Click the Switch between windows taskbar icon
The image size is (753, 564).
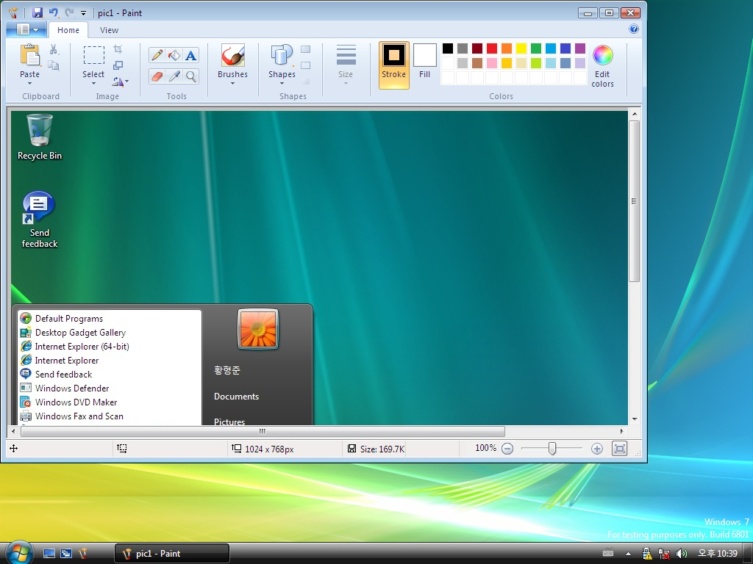(x=66, y=553)
